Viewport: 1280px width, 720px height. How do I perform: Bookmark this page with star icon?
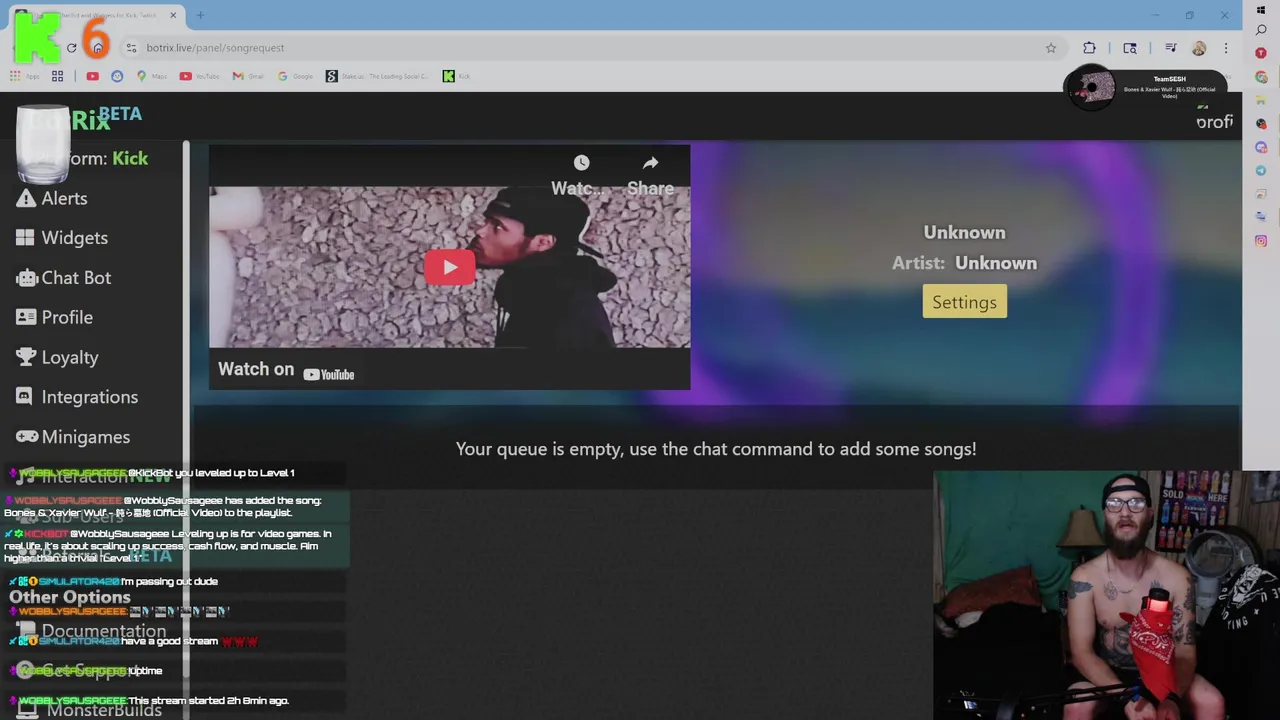click(x=1051, y=48)
